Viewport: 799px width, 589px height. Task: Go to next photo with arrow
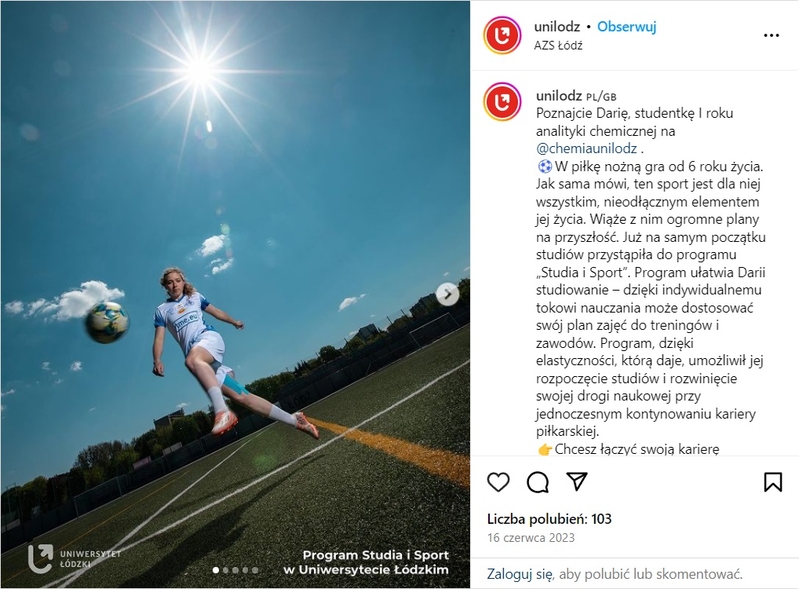pyautogui.click(x=447, y=294)
